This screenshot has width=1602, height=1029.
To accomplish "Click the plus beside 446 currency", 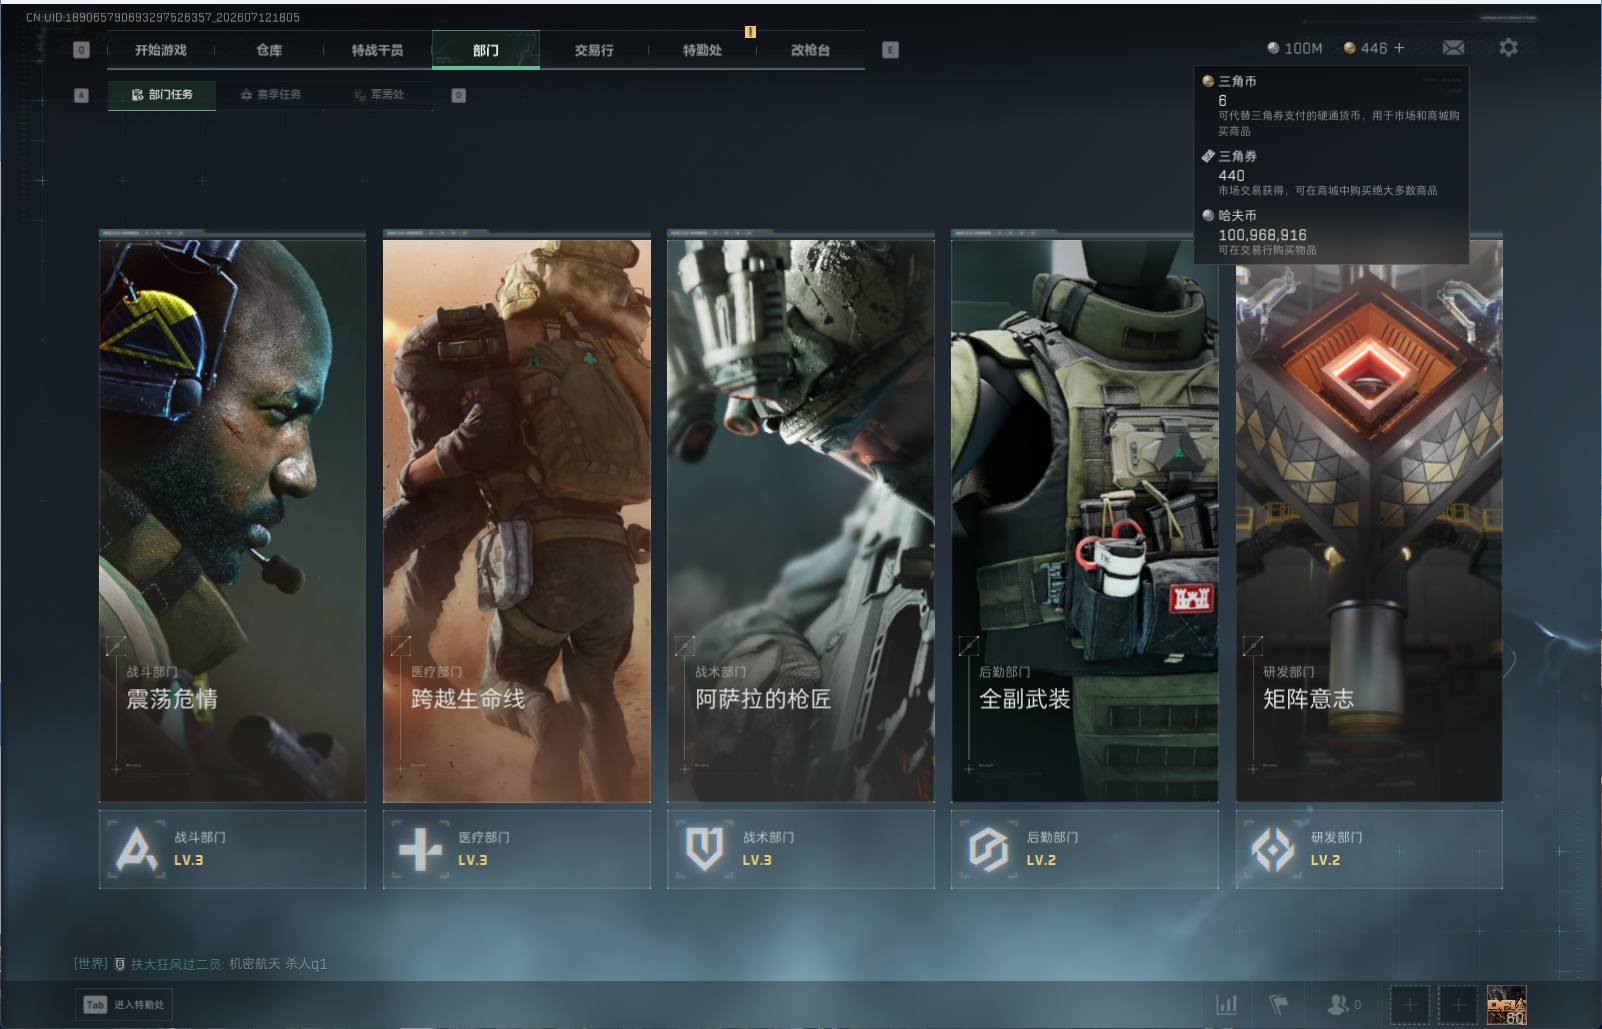I will pyautogui.click(x=1398, y=48).
